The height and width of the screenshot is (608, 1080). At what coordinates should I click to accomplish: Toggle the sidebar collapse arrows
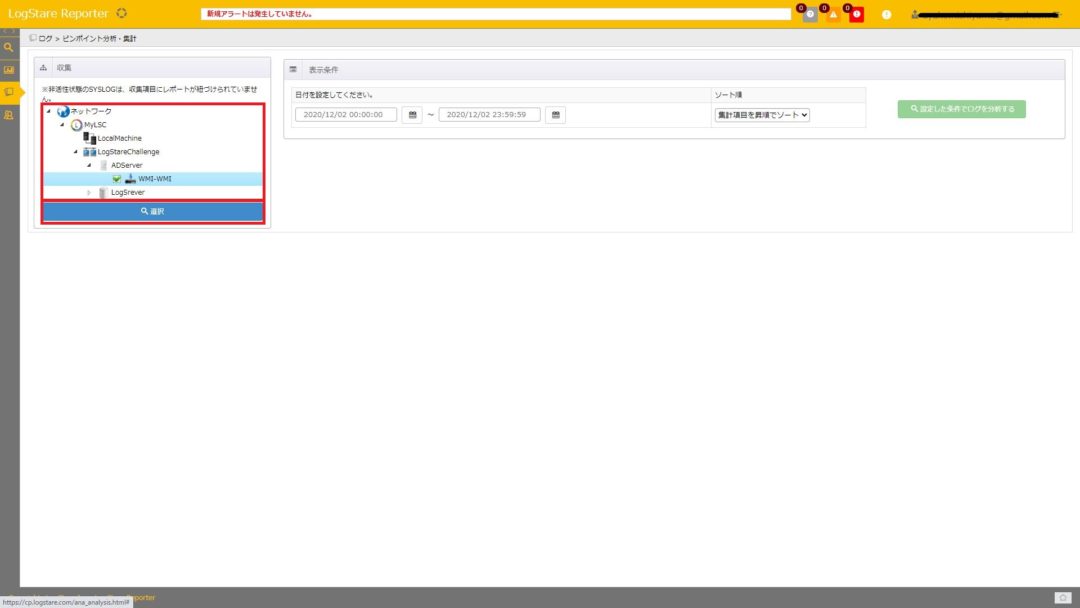9,32
